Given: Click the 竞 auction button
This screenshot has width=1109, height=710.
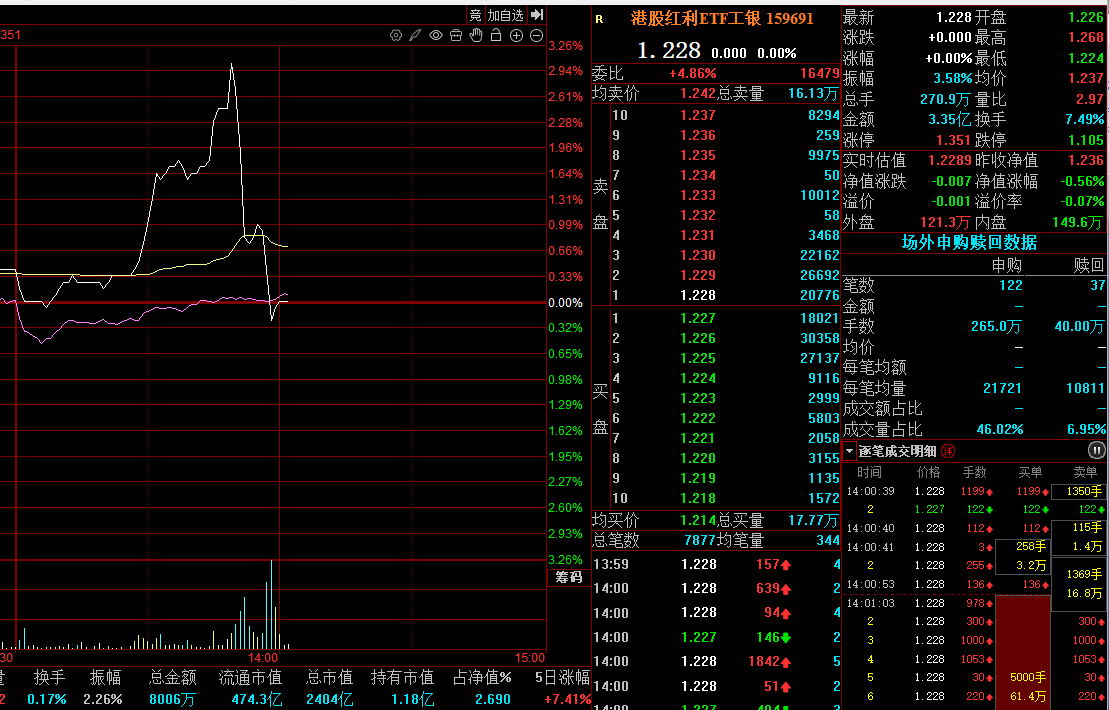Looking at the screenshot, I should coord(475,15).
